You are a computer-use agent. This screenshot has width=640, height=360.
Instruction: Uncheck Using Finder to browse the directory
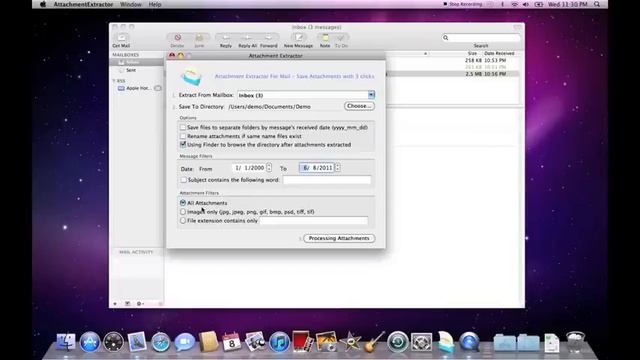[183, 144]
